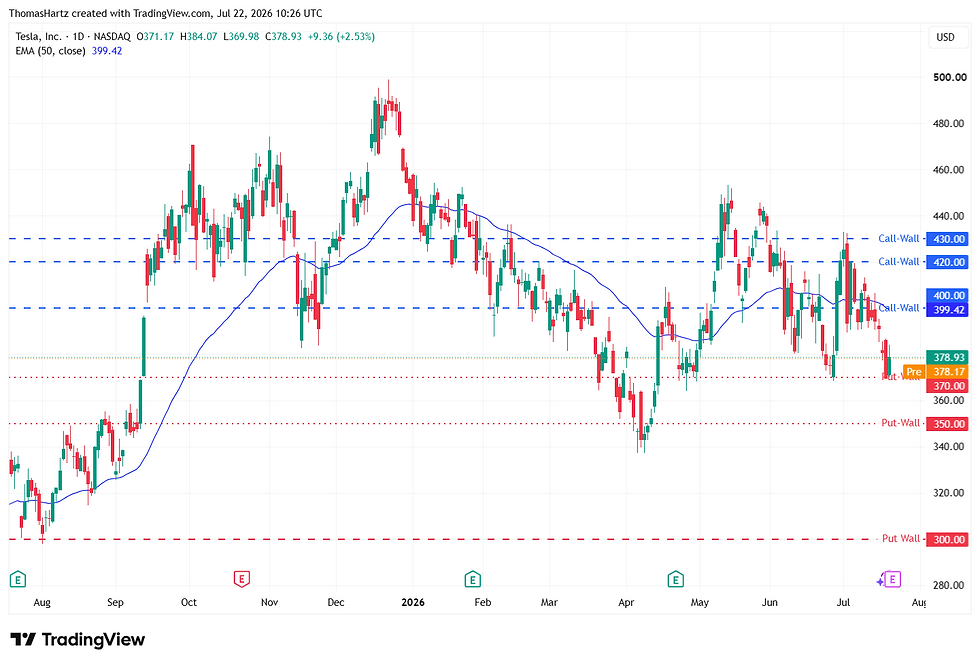
Task: Click the purple upcoming earnings marker
Action: point(892,579)
